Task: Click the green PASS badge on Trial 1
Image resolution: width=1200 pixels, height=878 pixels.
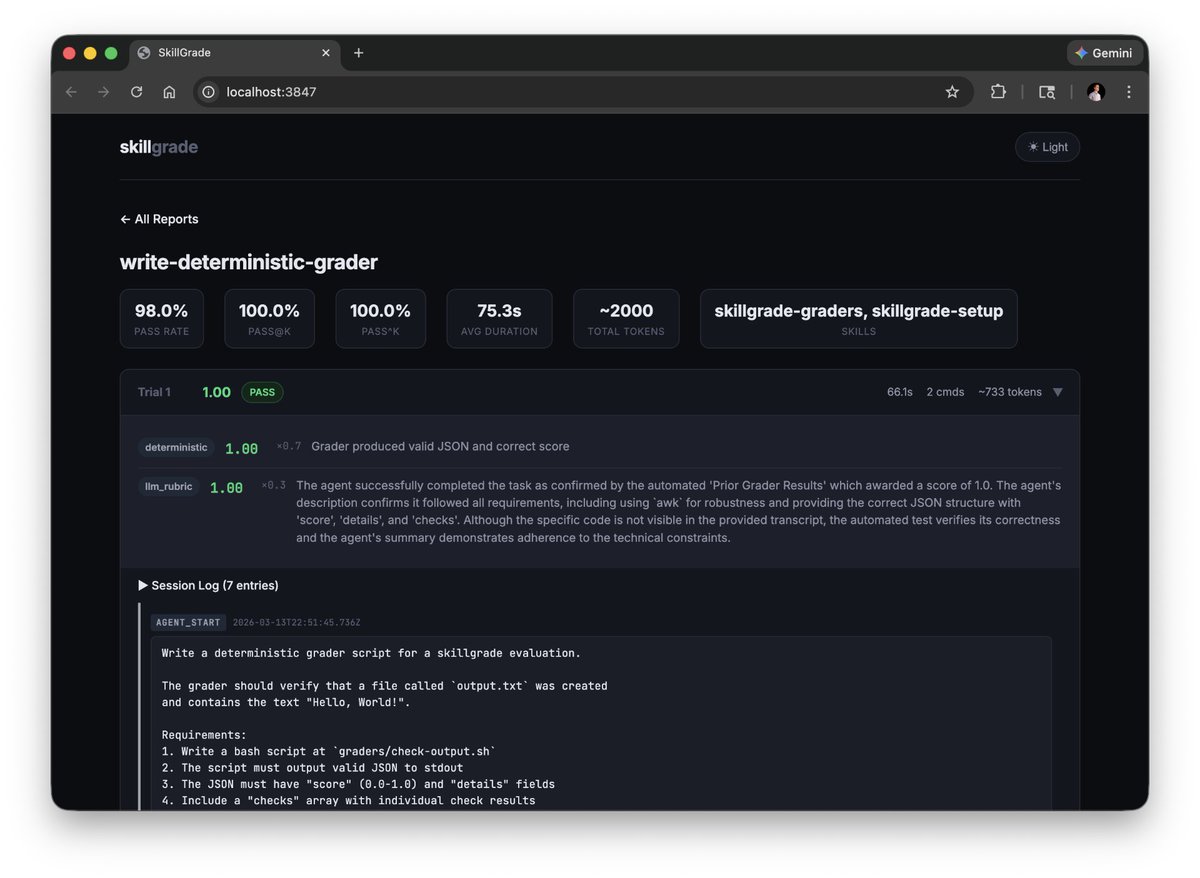Action: point(262,392)
